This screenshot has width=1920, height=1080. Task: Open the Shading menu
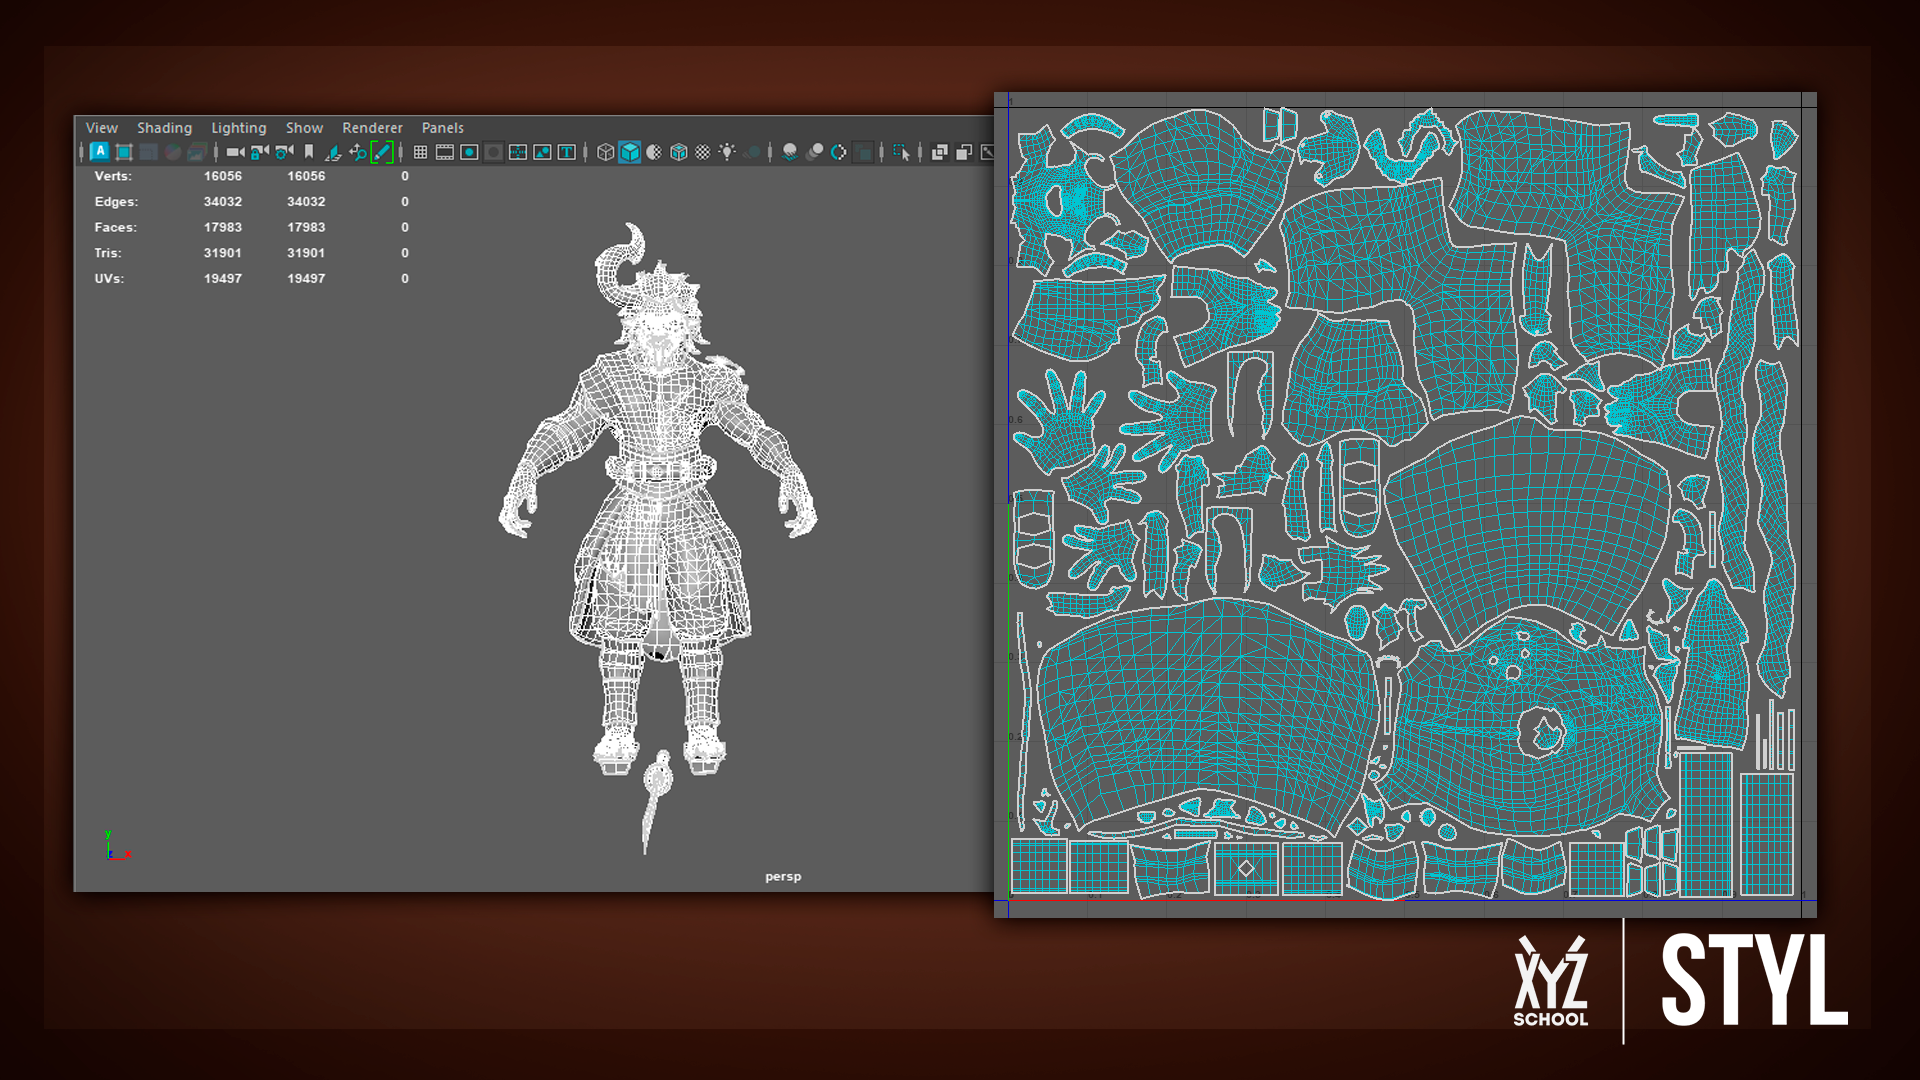click(164, 128)
